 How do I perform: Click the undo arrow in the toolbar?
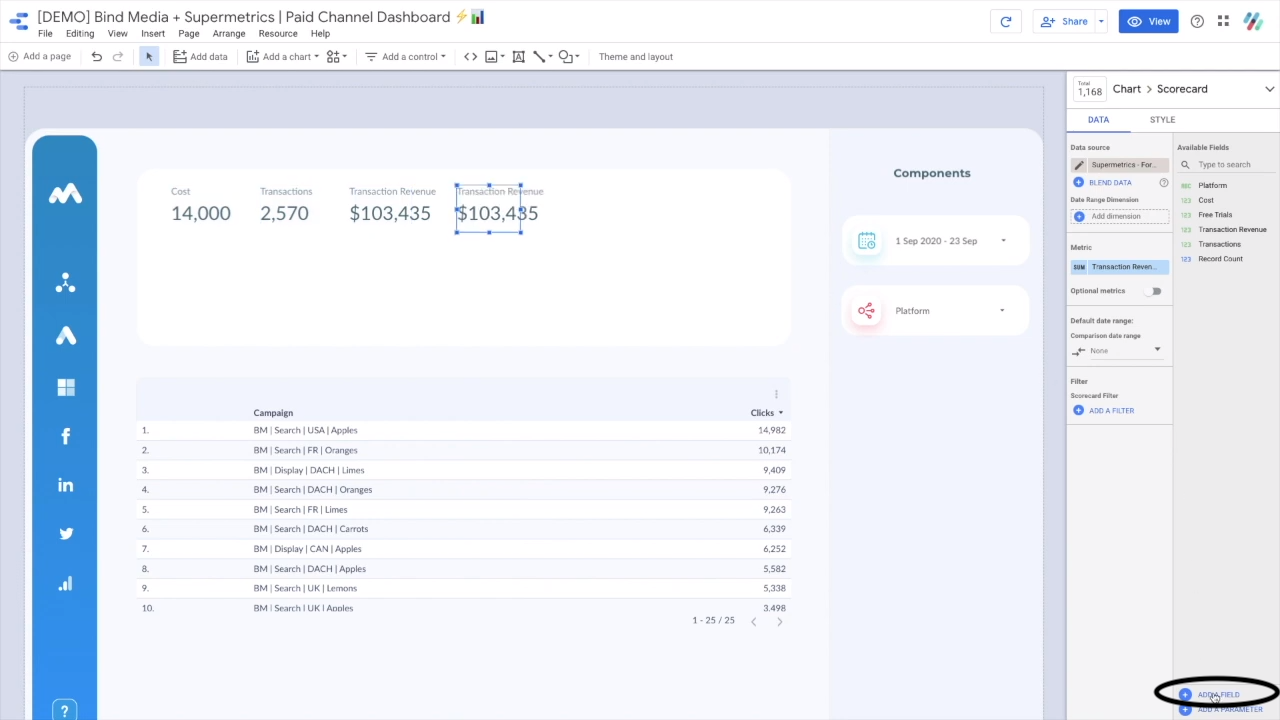tap(97, 57)
